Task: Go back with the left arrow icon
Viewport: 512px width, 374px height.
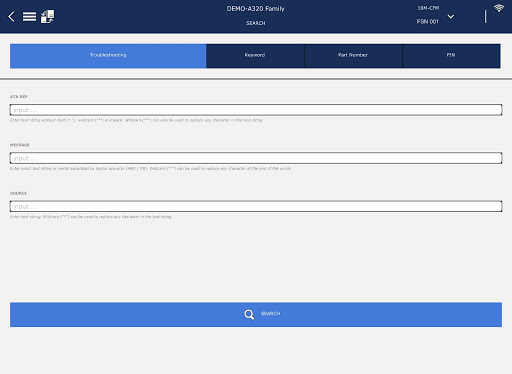Action: tap(11, 16)
